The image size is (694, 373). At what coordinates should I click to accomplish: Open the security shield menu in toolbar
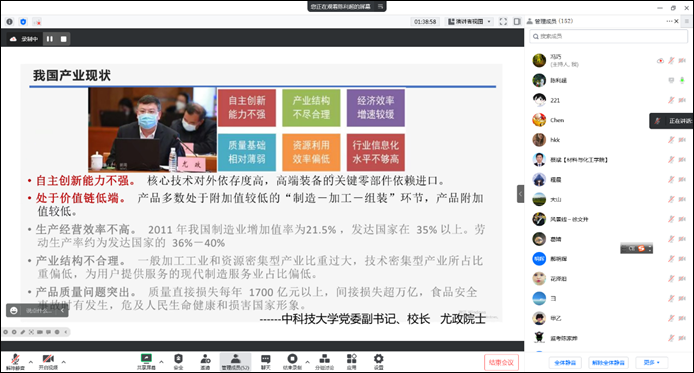tap(178, 361)
